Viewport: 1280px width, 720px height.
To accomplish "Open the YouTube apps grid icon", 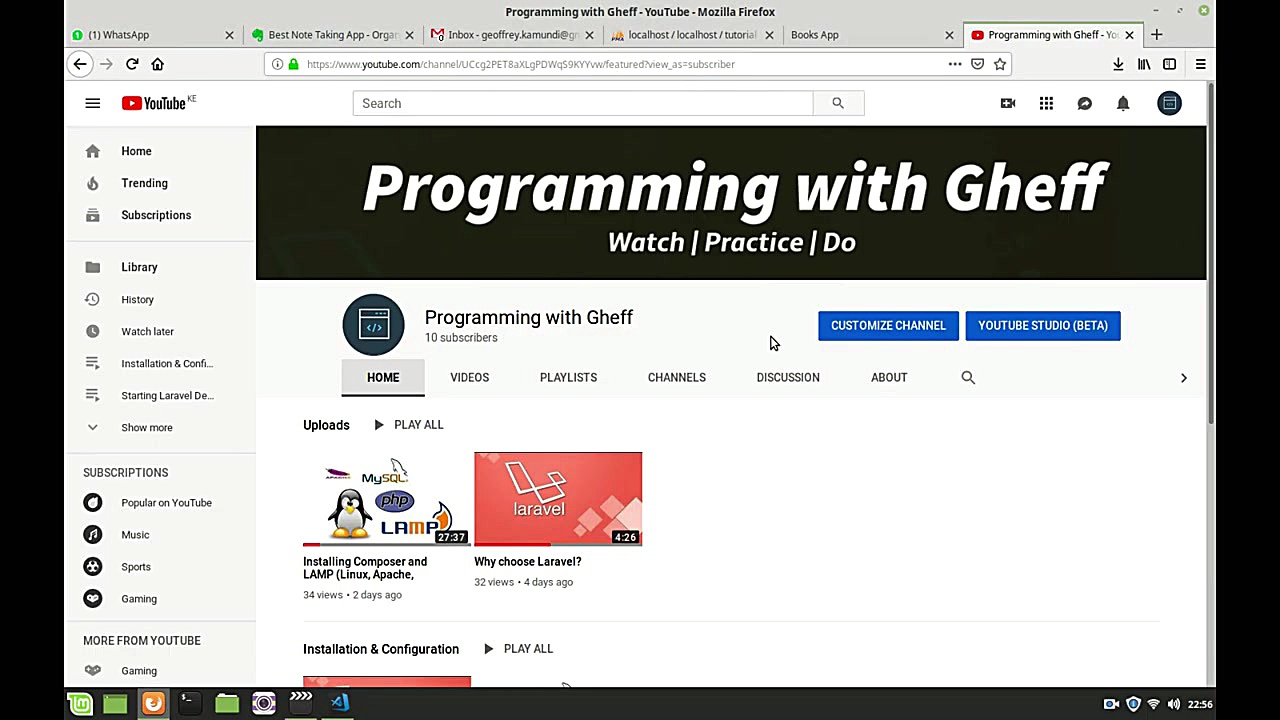I will coord(1046,103).
